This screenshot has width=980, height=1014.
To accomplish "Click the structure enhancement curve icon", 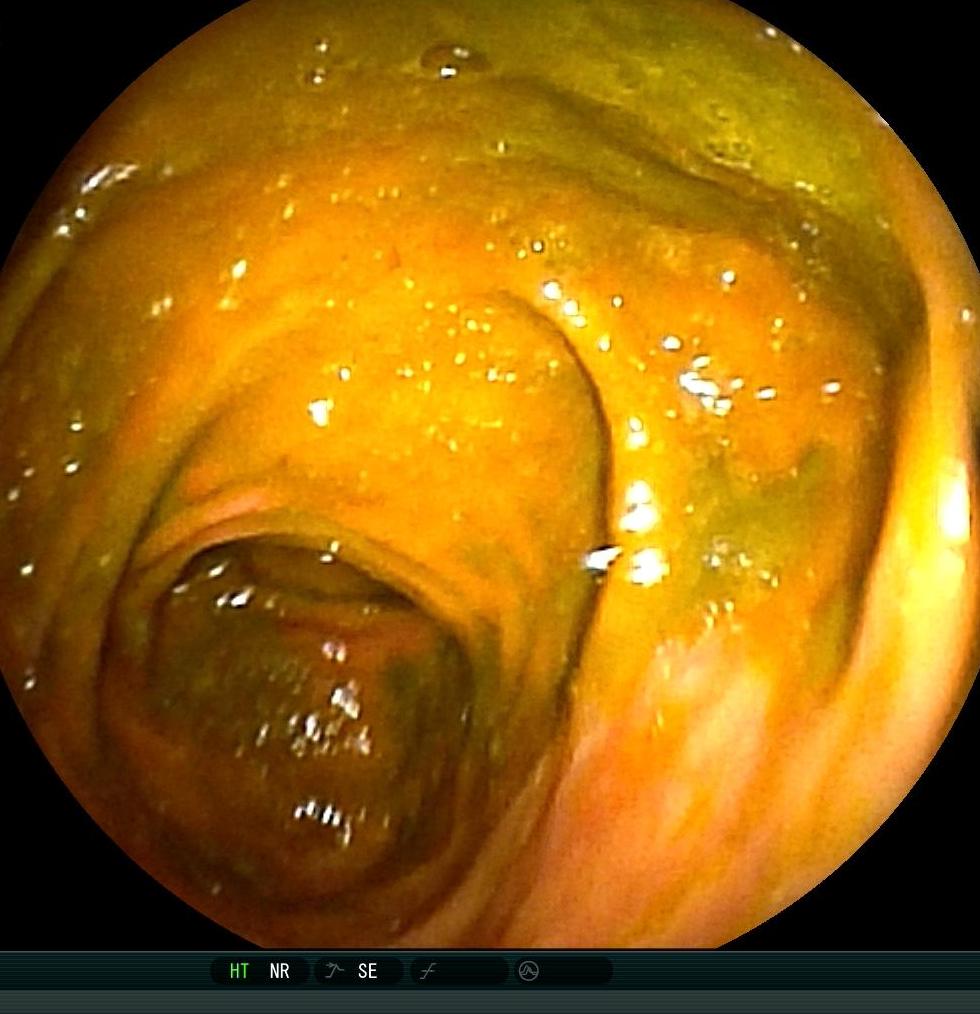I will [x=334, y=970].
